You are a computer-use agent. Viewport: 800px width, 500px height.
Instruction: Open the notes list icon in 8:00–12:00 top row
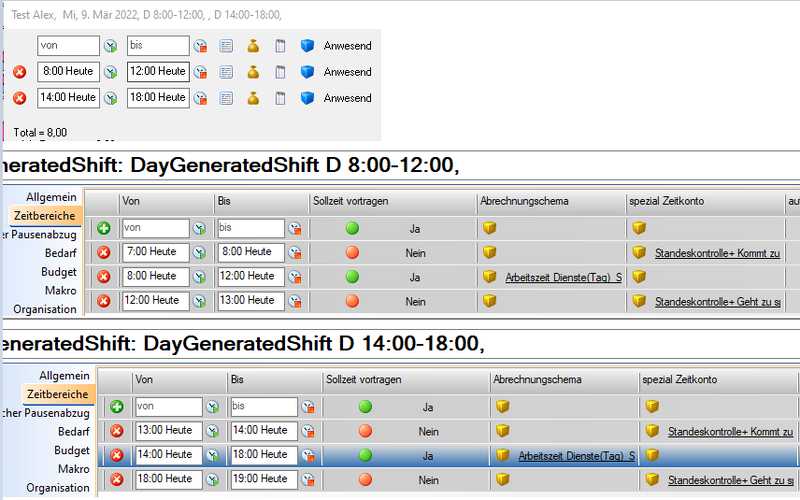pos(227,72)
